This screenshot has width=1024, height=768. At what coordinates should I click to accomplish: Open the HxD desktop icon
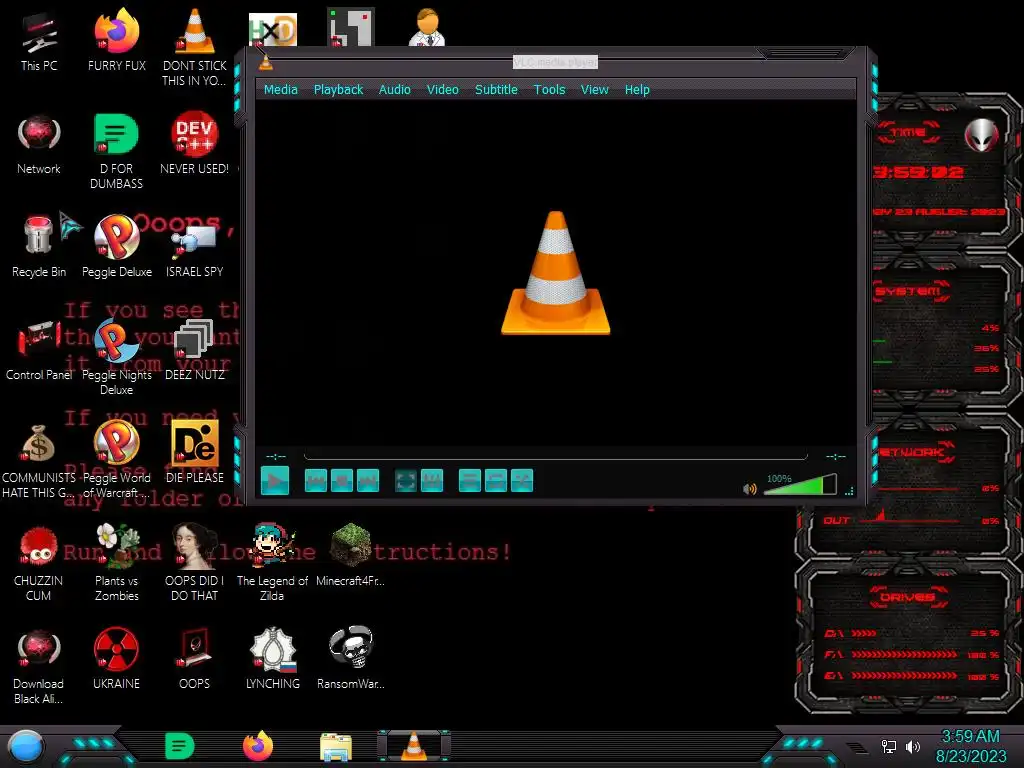273,29
